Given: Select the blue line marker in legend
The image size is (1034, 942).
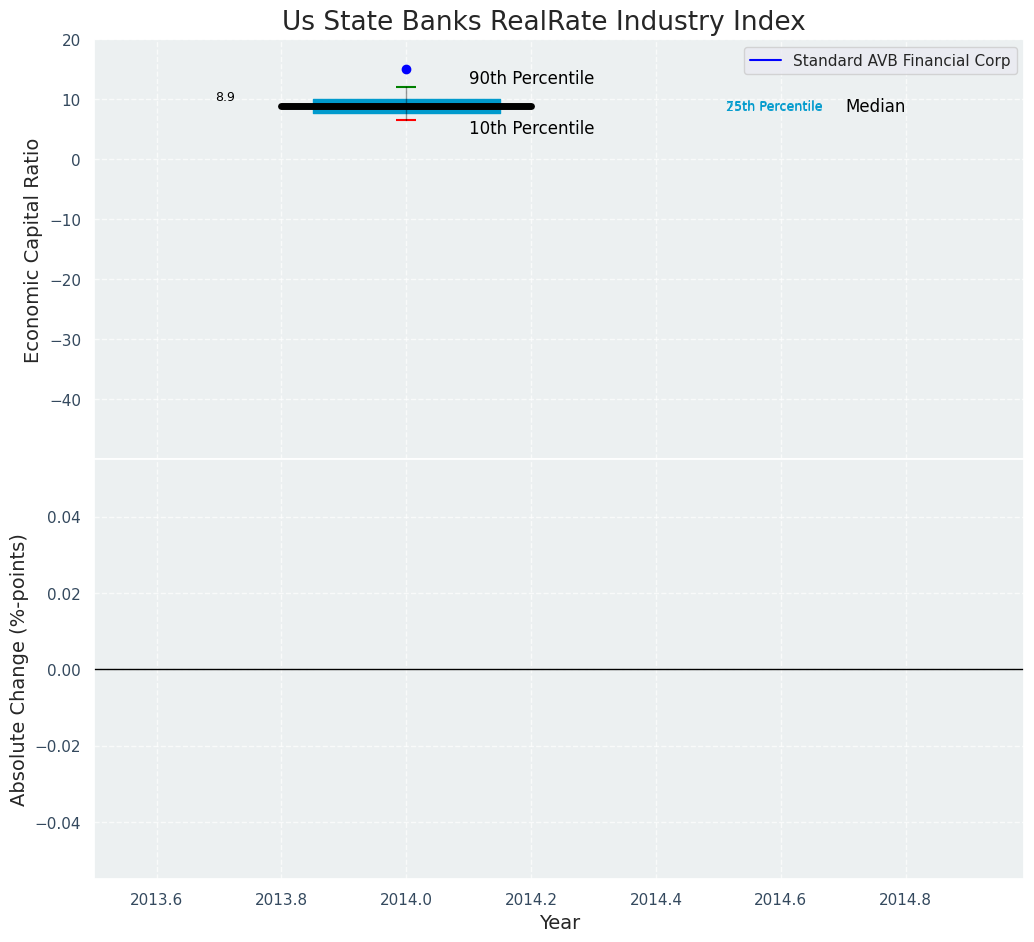Looking at the screenshot, I should point(766,61).
